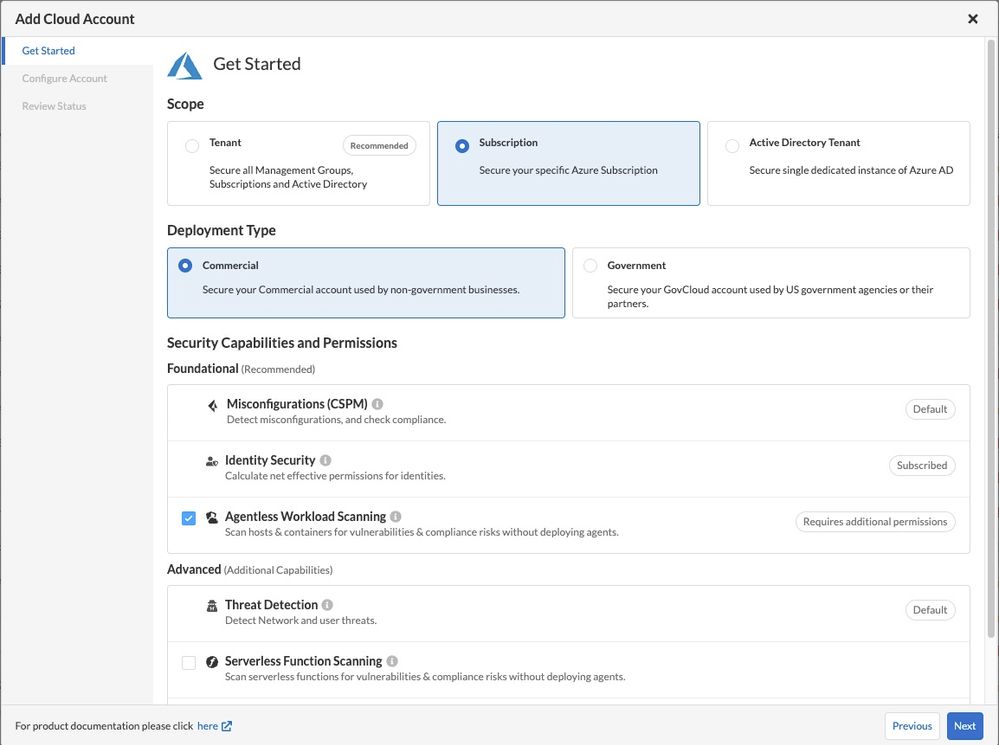Select the Government deployment type
The height and width of the screenshot is (745, 999).
coord(590,266)
